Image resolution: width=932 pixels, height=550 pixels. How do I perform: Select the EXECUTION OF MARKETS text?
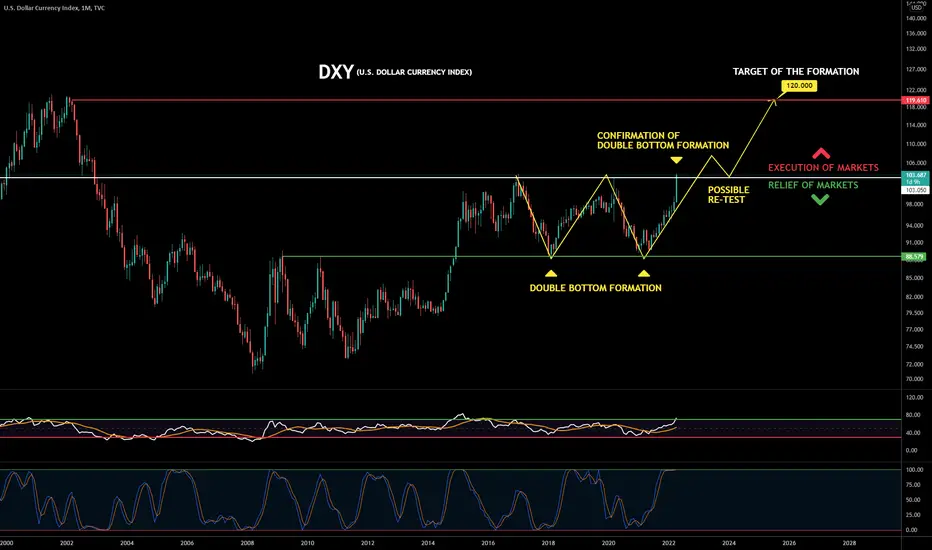point(823,168)
